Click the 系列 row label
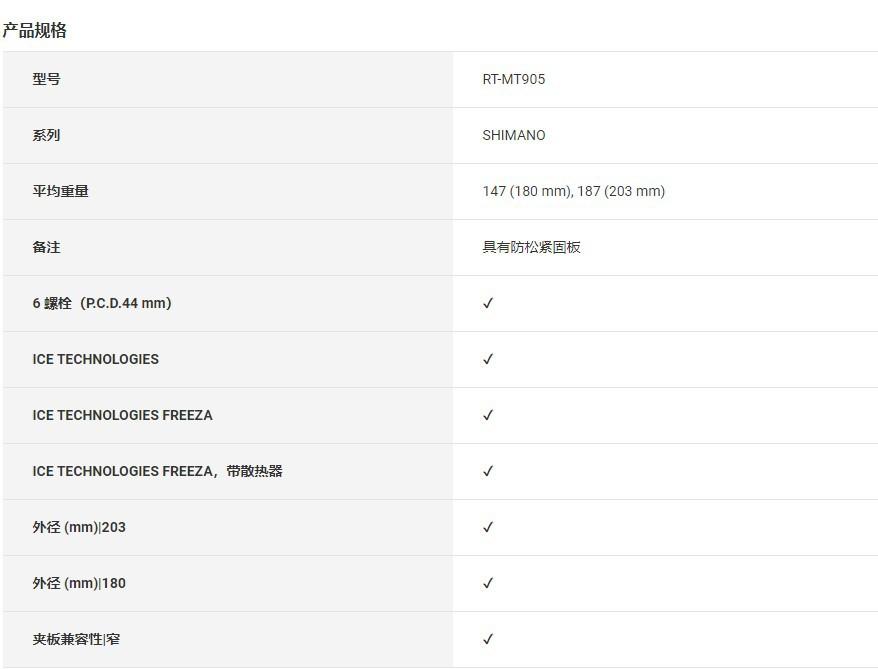Viewport: 878px width, 669px height. 46,135
